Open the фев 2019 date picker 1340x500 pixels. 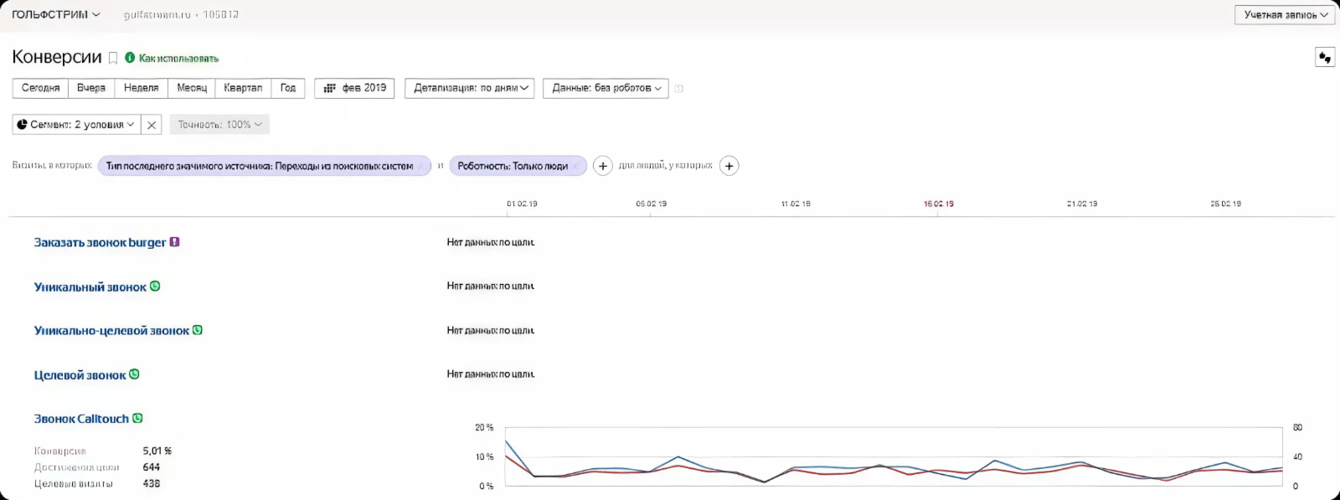click(x=354, y=88)
